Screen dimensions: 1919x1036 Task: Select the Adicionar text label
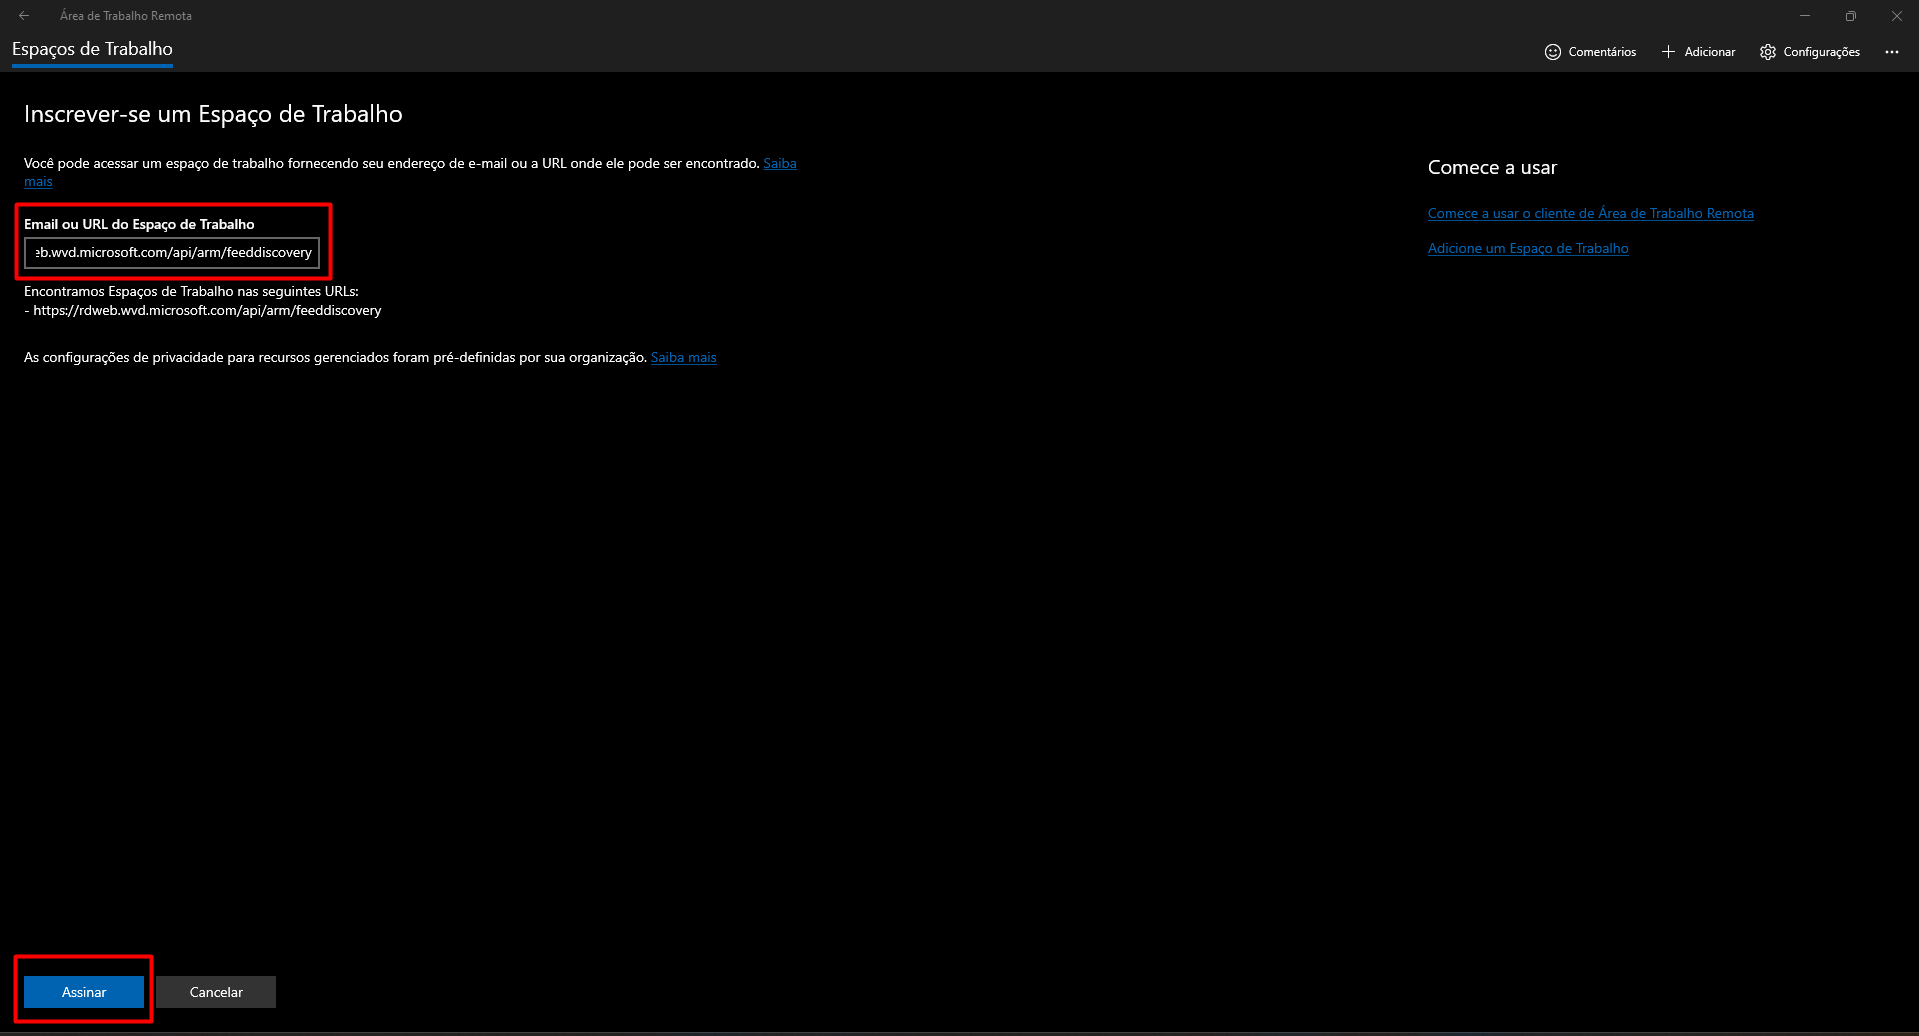1709,52
